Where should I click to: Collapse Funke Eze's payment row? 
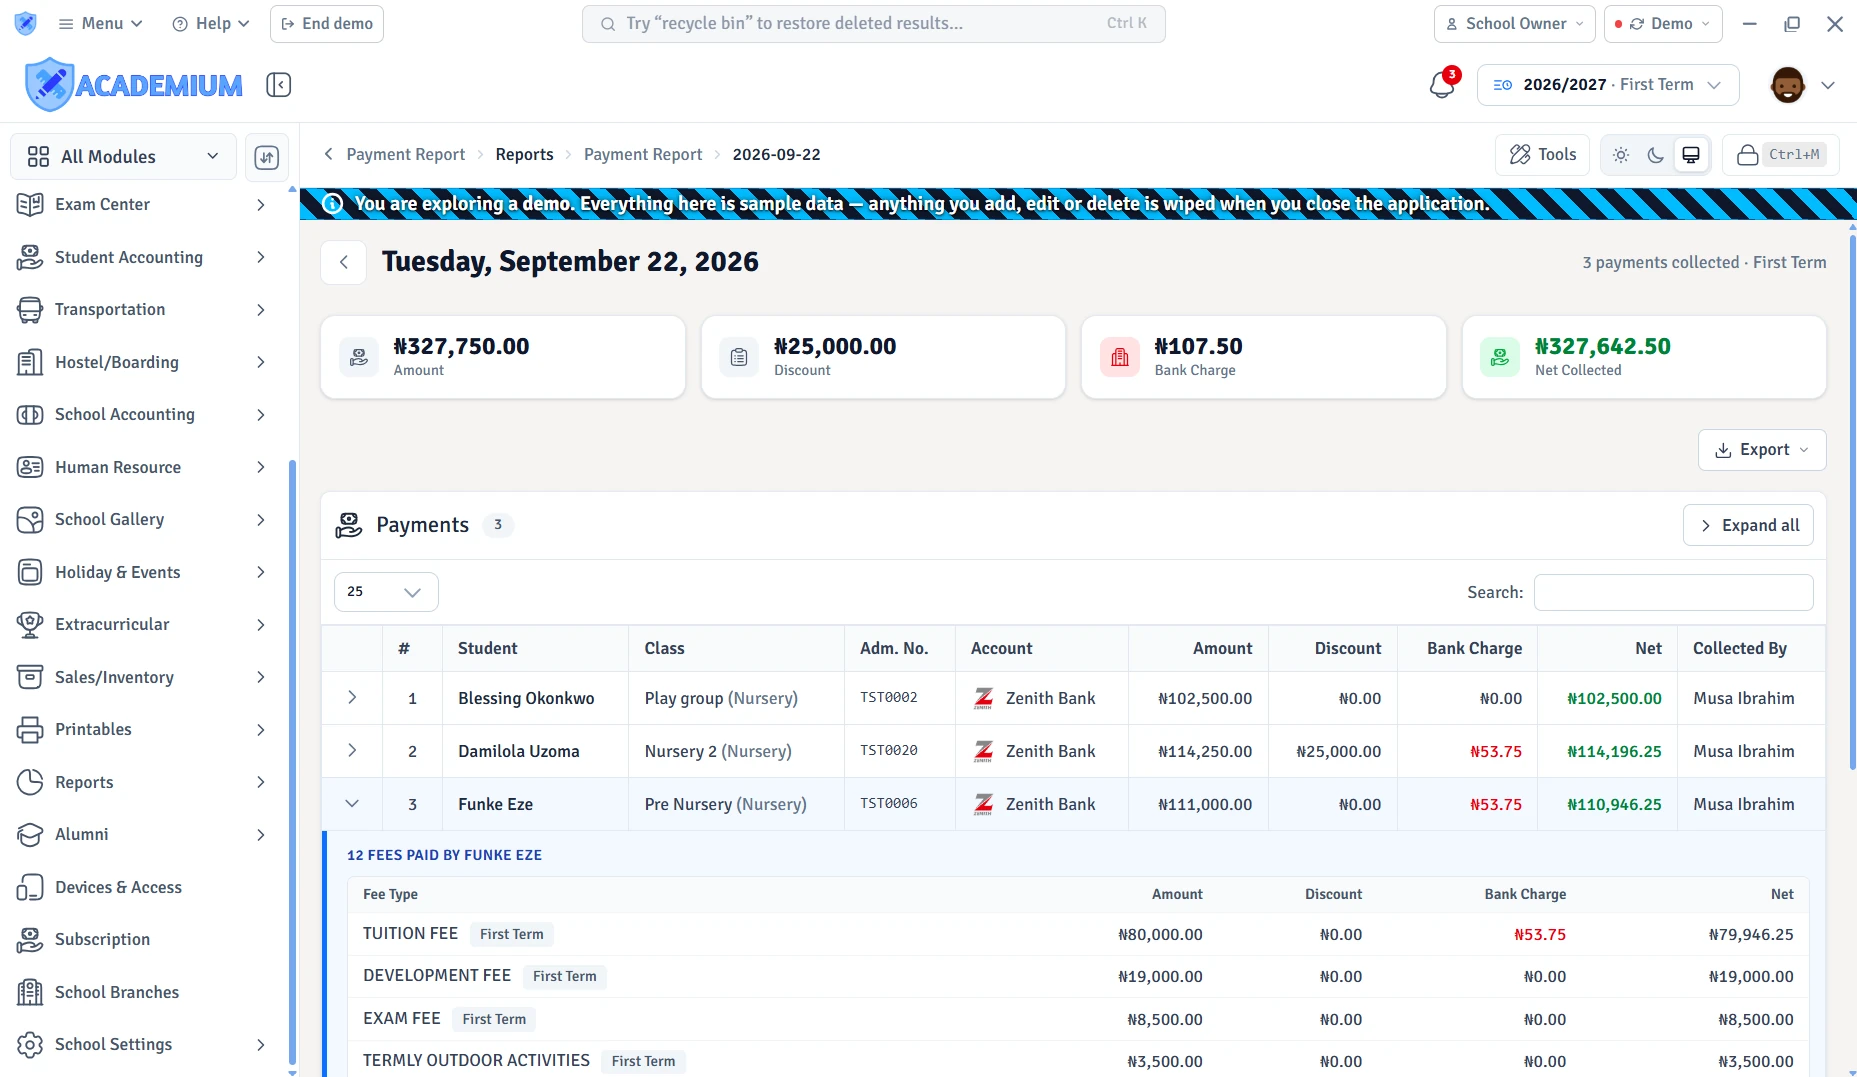(352, 804)
